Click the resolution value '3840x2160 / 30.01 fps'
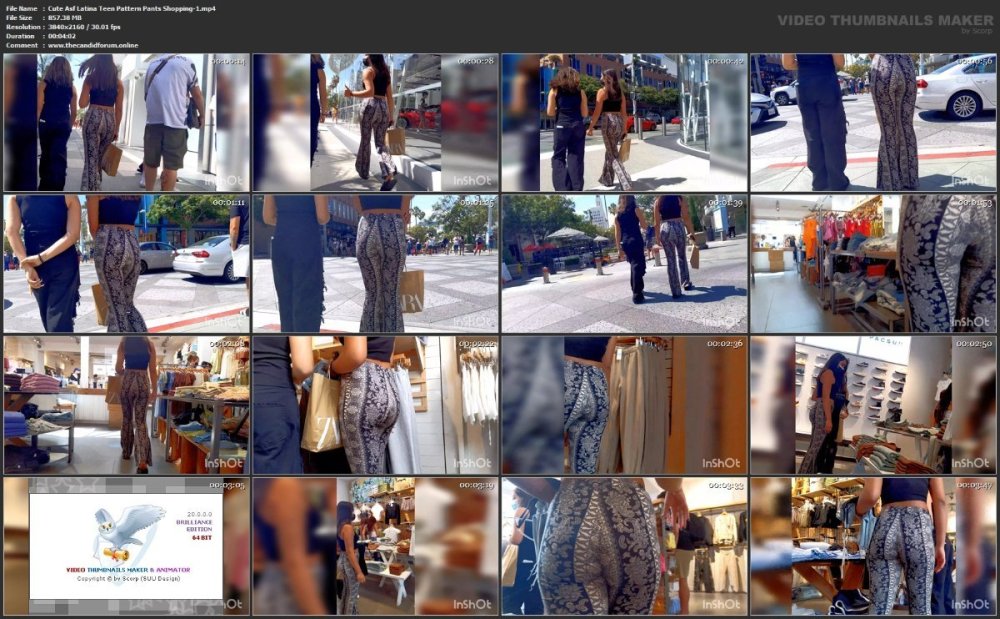The height and width of the screenshot is (619, 1000). (x=84, y=27)
